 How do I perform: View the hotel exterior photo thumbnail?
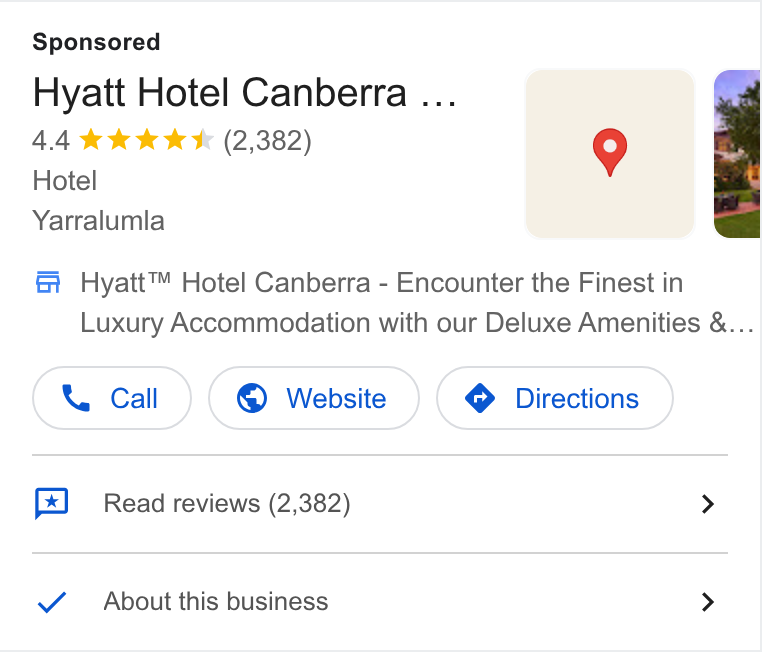click(x=737, y=154)
